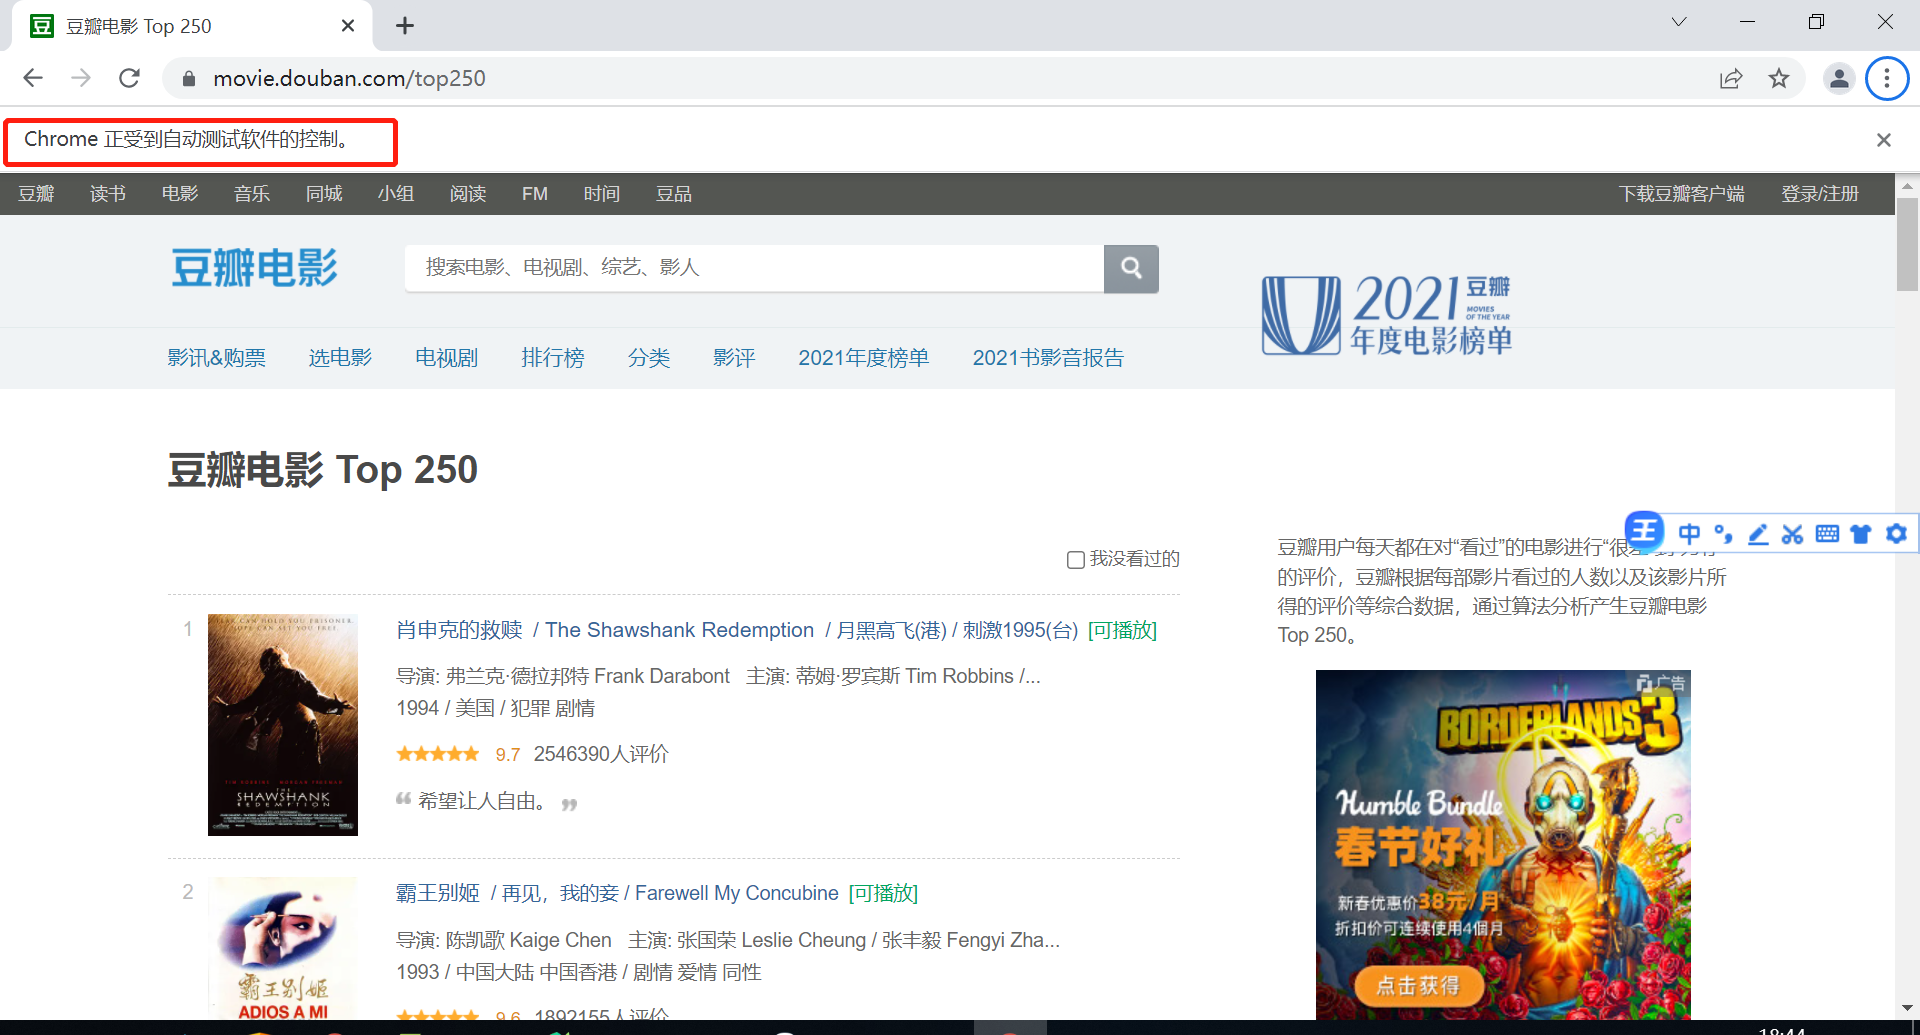Screen dimensions: 1920x1035
Task: Open the IME handwriting pen tool
Action: coord(1758,534)
